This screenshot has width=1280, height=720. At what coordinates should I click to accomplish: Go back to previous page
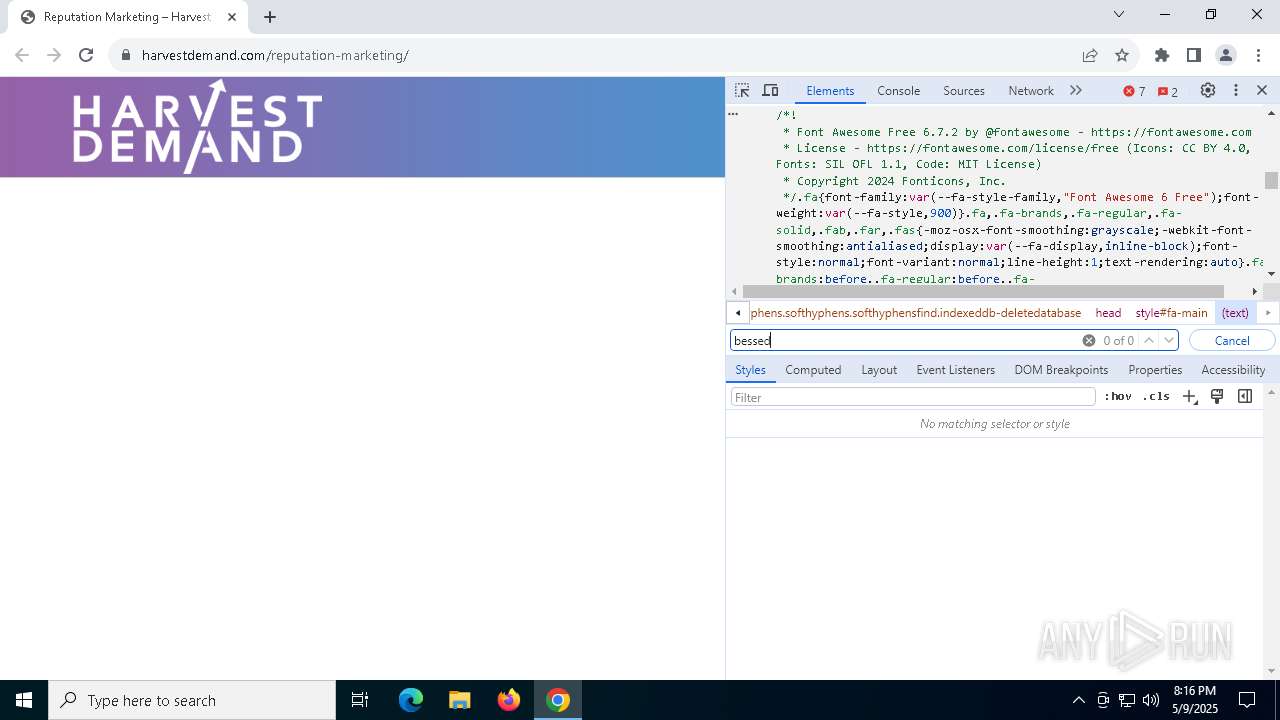coord(22,55)
